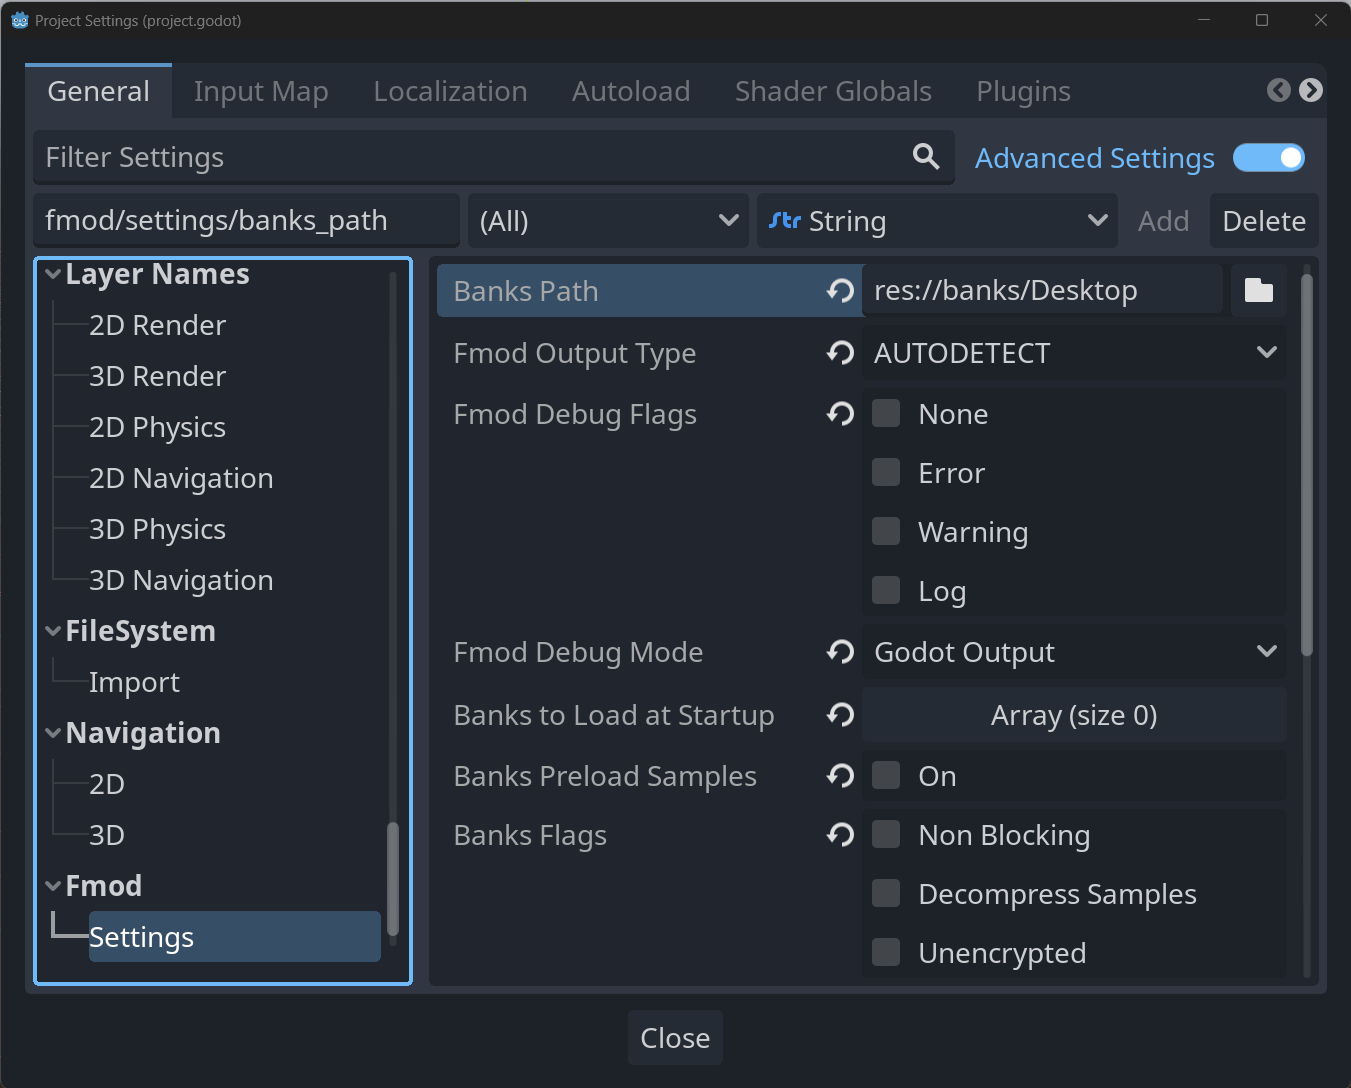Viewport: 1351px width, 1088px height.
Task: Click the search magnifier in Filter Settings
Action: (925, 156)
